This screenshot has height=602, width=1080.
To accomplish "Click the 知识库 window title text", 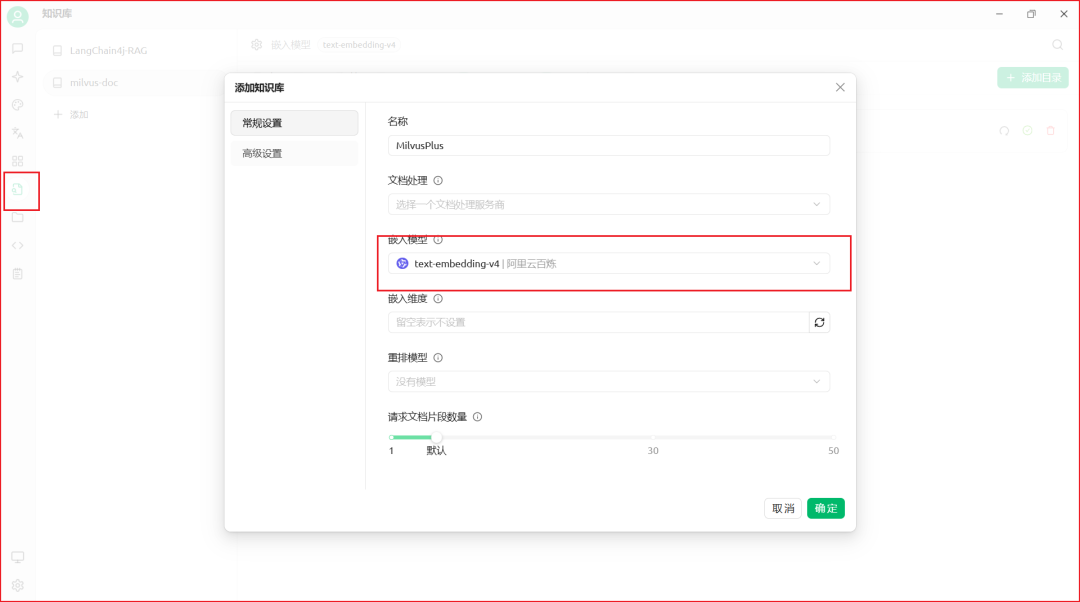I will coord(57,14).
